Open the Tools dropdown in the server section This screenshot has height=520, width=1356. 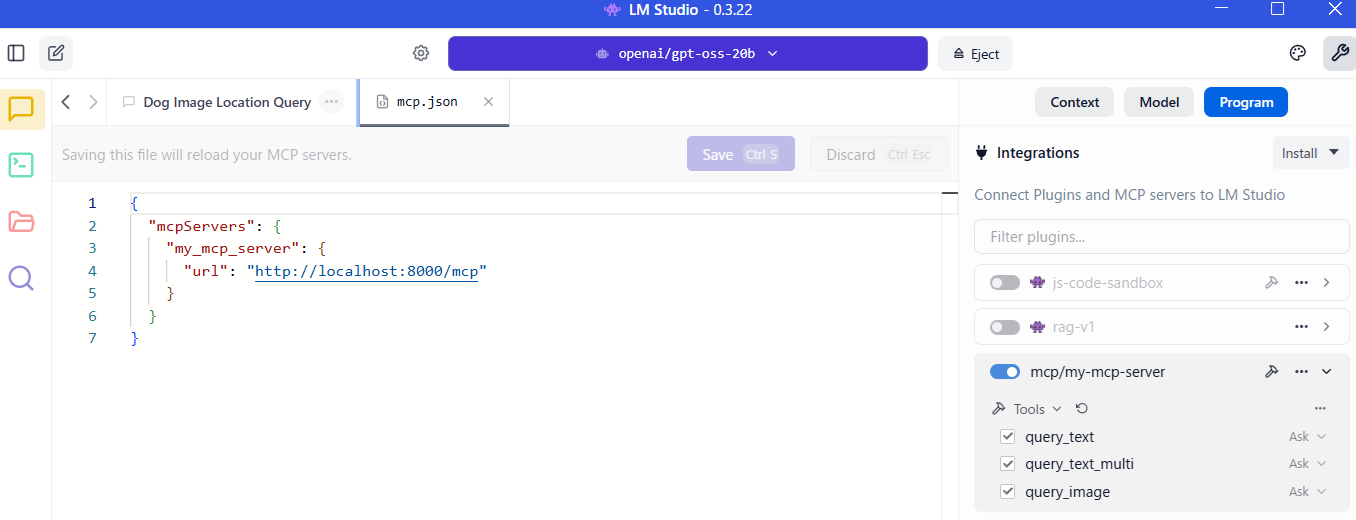click(x=1027, y=409)
